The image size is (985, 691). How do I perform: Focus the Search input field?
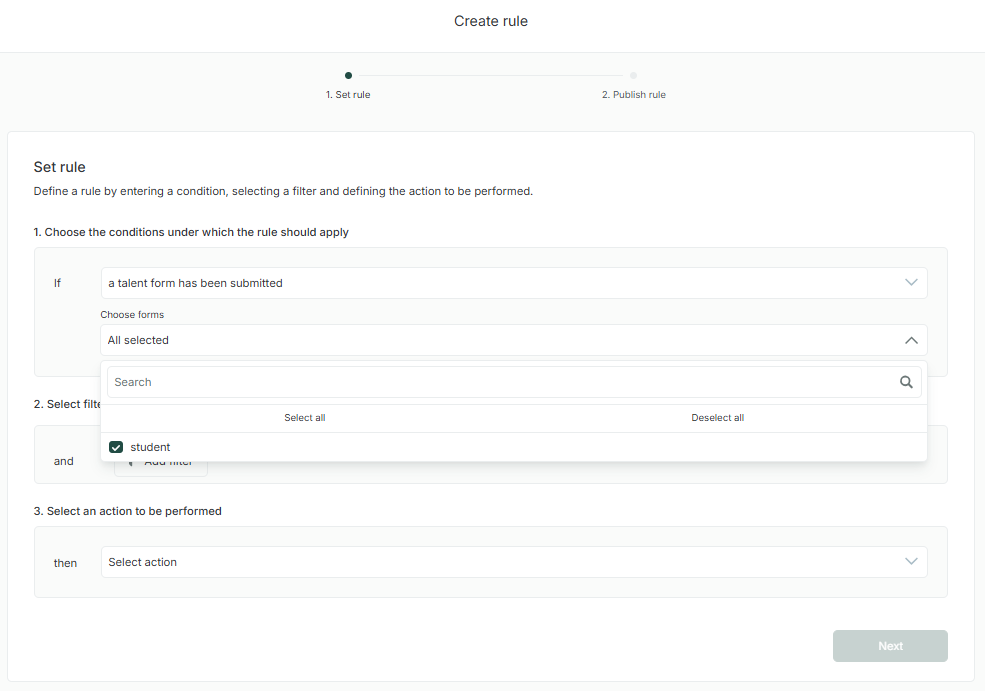pos(500,382)
